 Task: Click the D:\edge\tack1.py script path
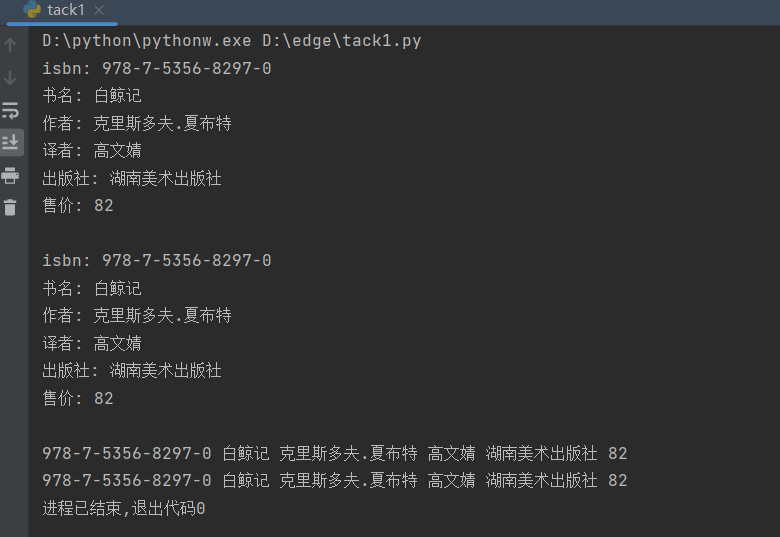[342, 40]
